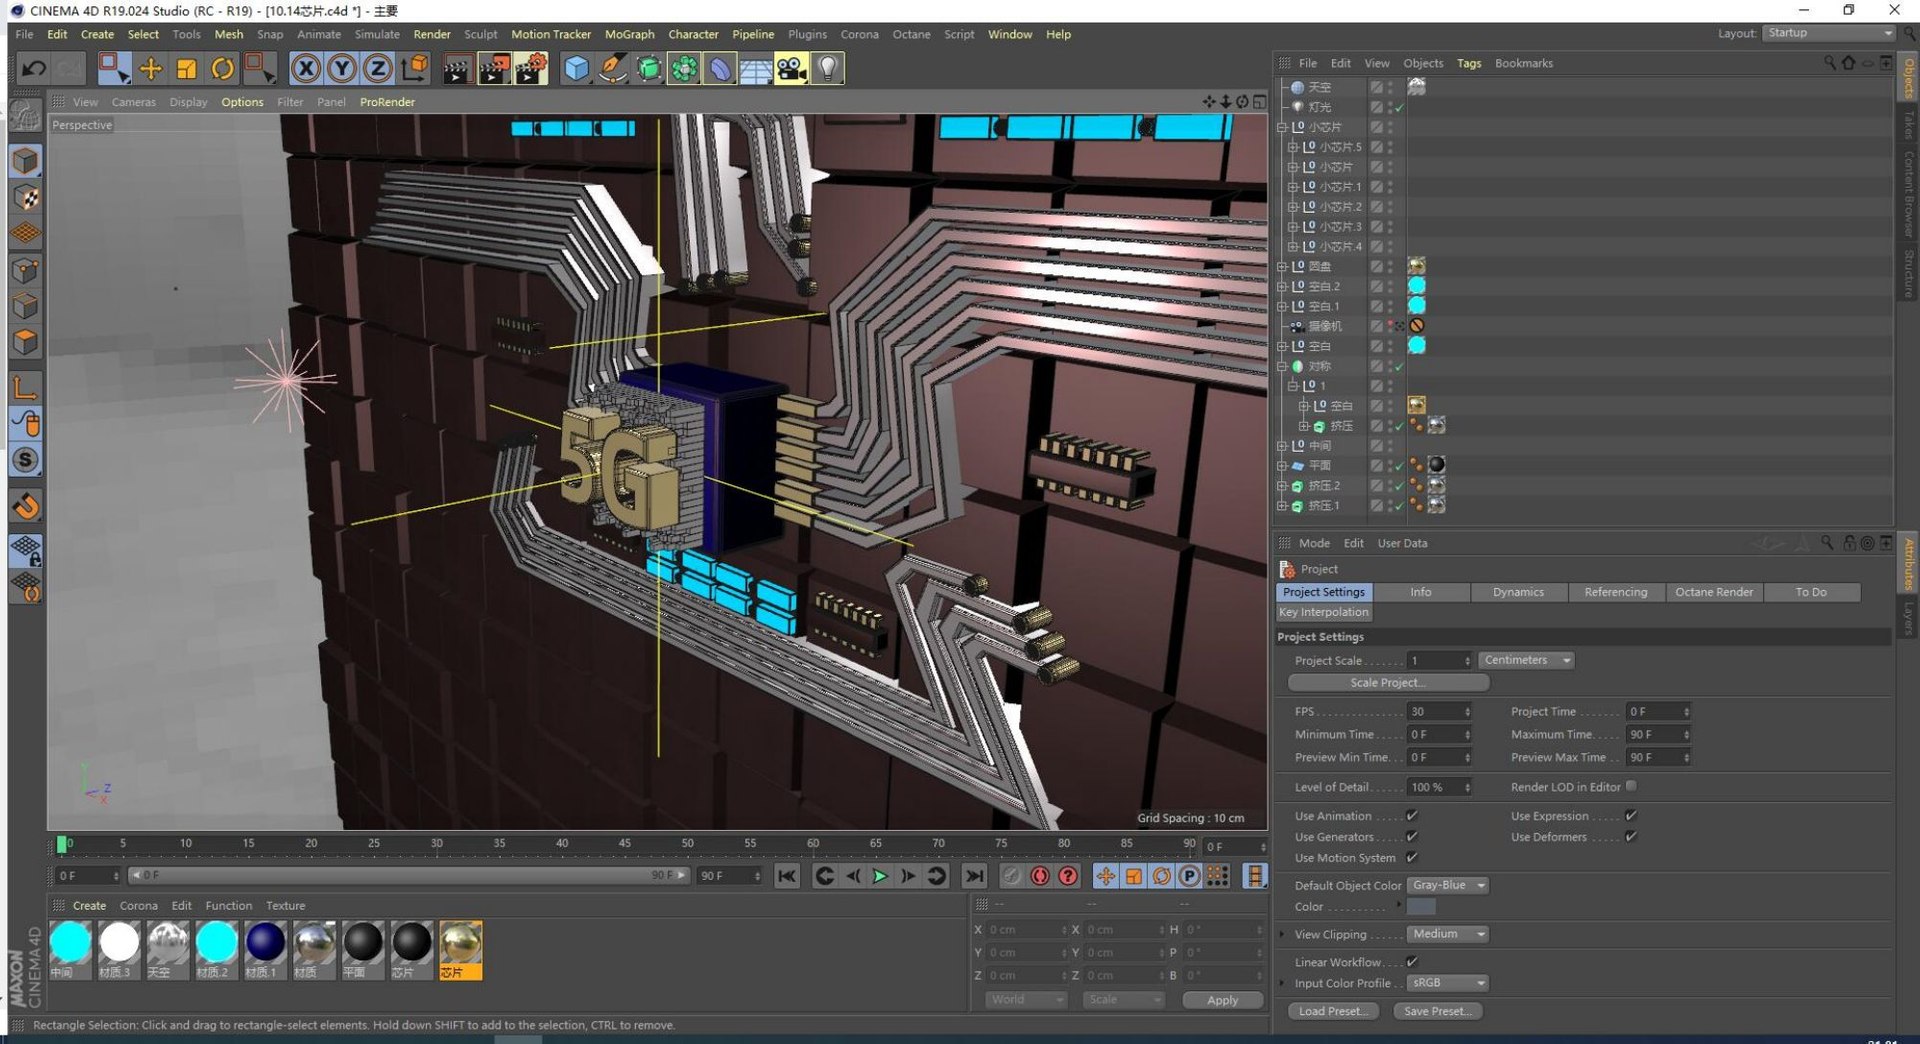
Task: Open the Input Color Profile sRGB dropdown
Action: [1448, 983]
